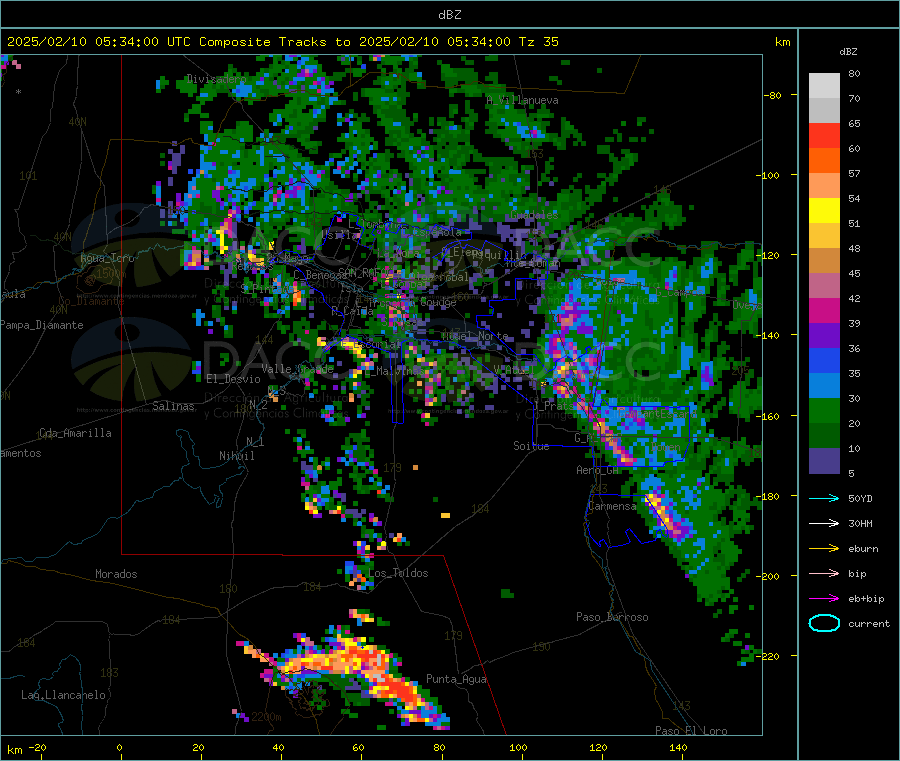Click the 'eburn' legend label
Screen dimensions: 900x761
pos(863,549)
